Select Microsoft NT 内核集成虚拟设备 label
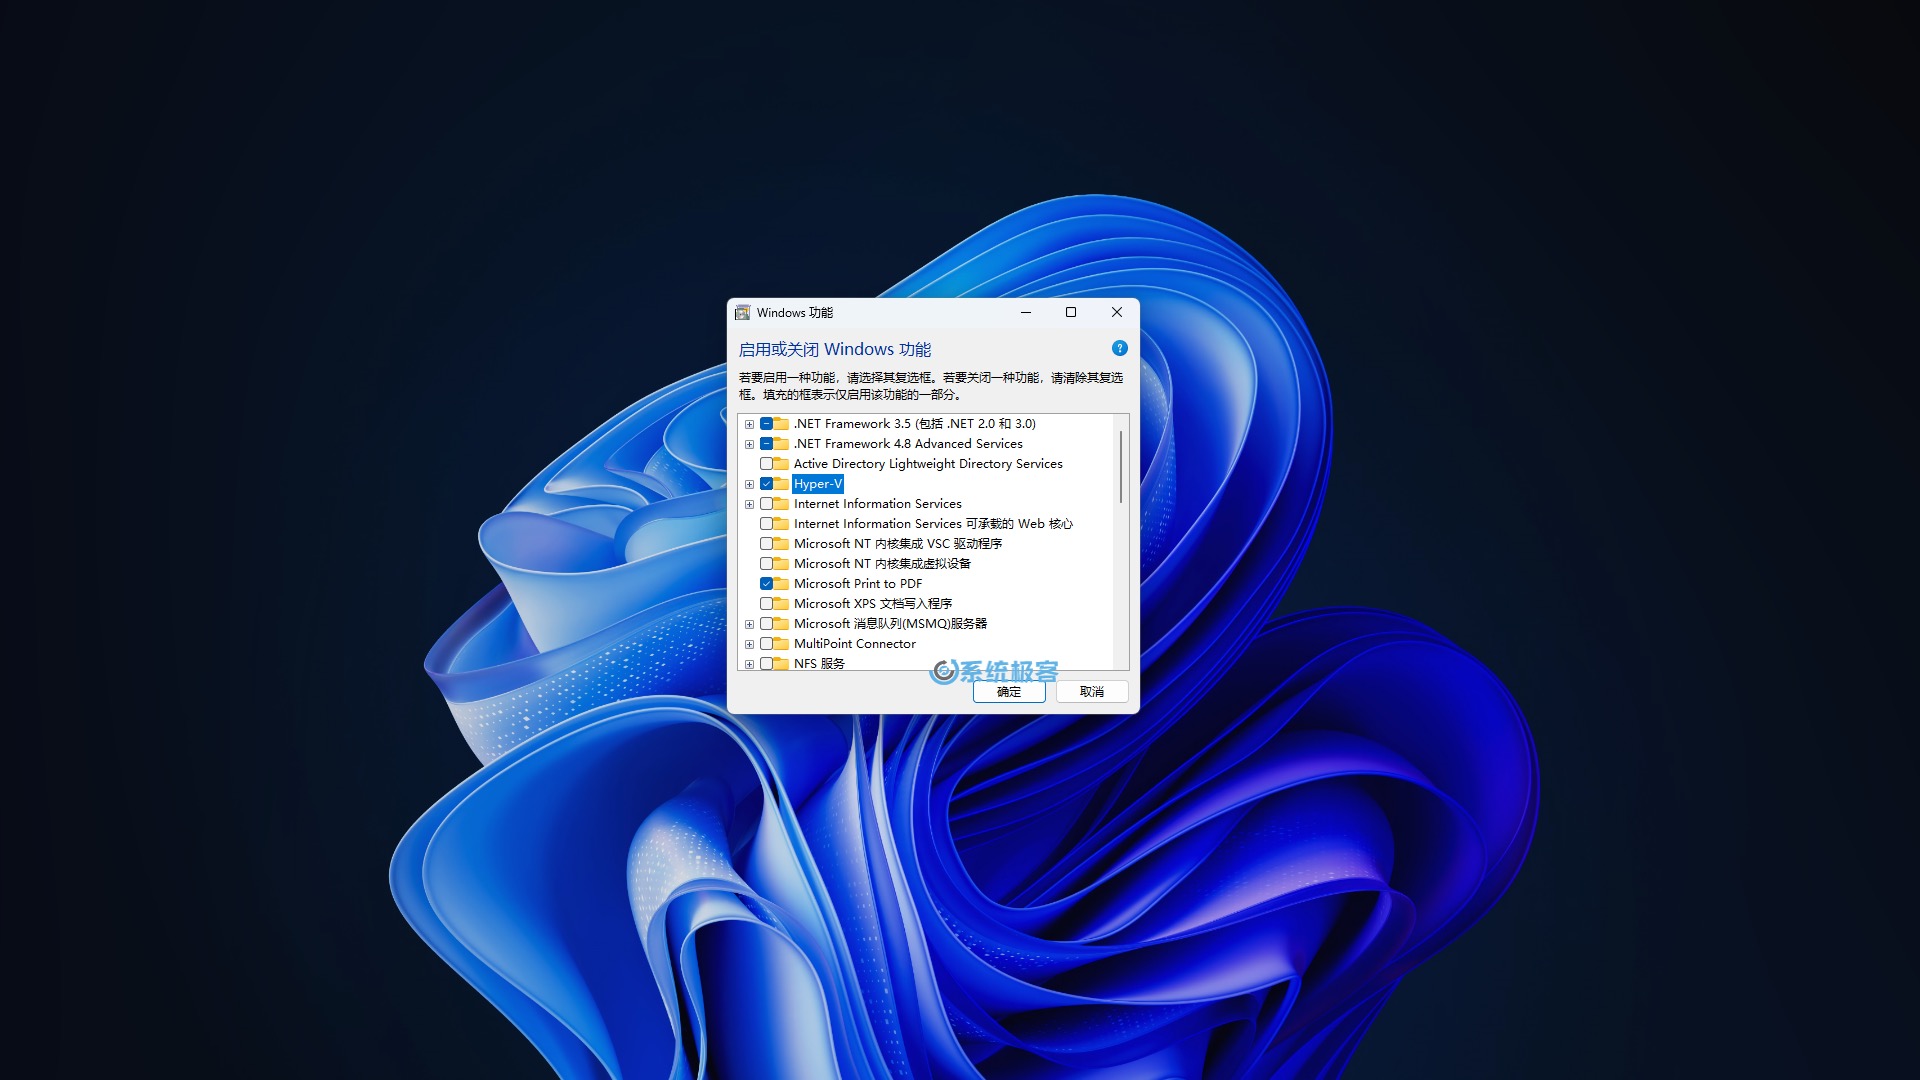 882,564
